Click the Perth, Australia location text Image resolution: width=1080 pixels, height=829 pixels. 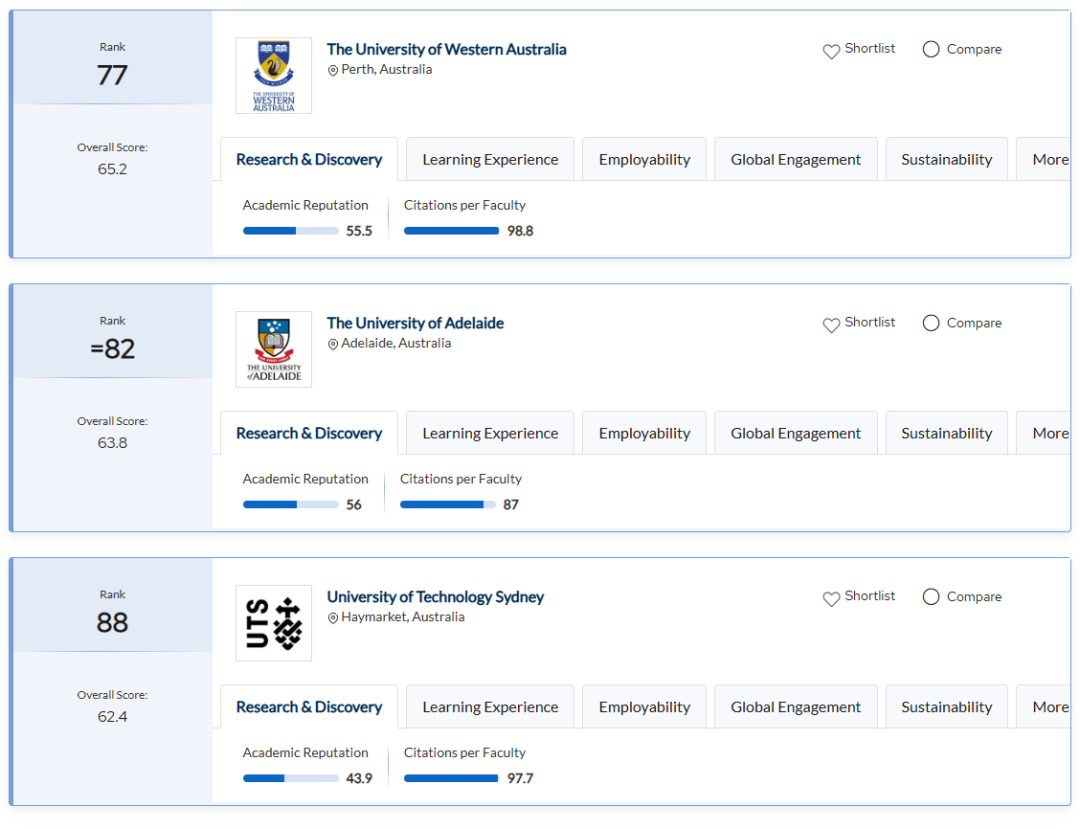[x=386, y=70]
